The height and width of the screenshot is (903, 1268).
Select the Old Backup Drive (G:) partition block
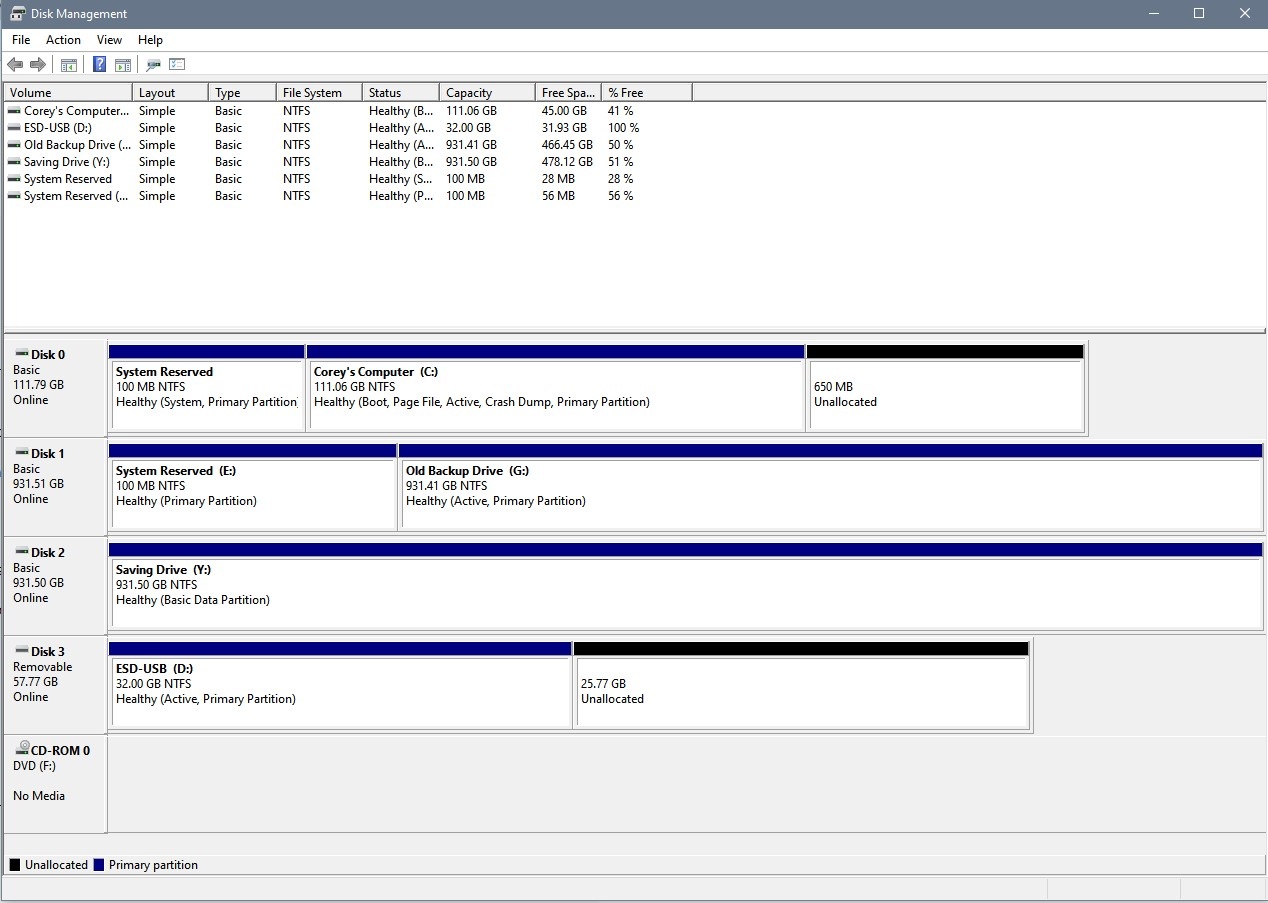click(x=830, y=488)
